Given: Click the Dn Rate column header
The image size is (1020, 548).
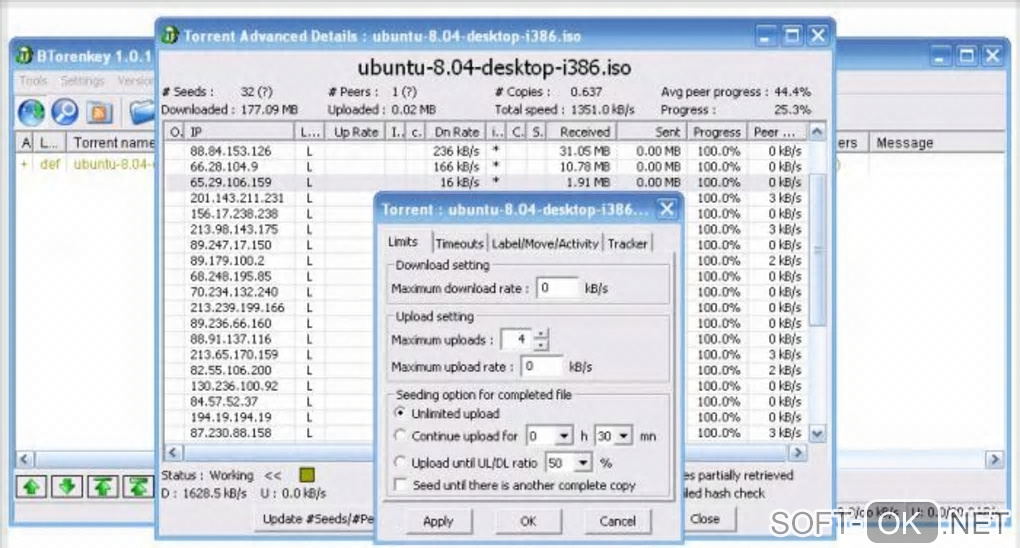Looking at the screenshot, I should pyautogui.click(x=456, y=131).
